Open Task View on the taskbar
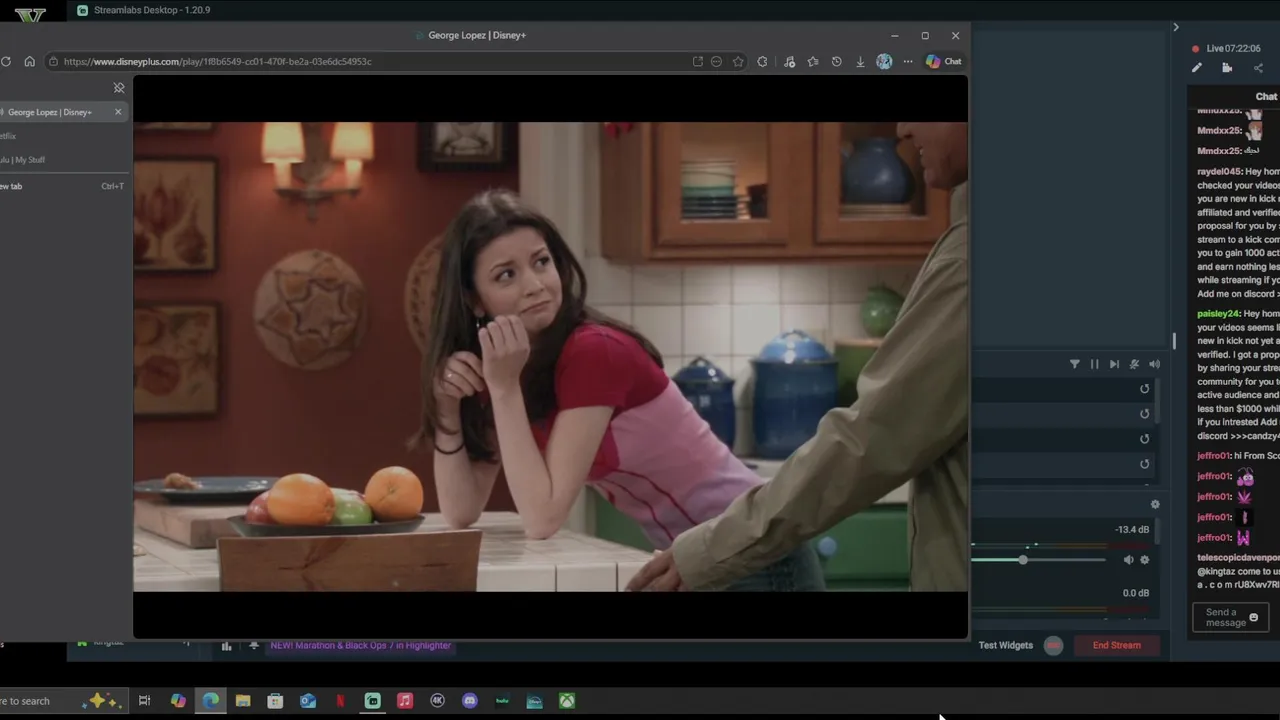Screen dimensions: 1280x720 [x=144, y=701]
